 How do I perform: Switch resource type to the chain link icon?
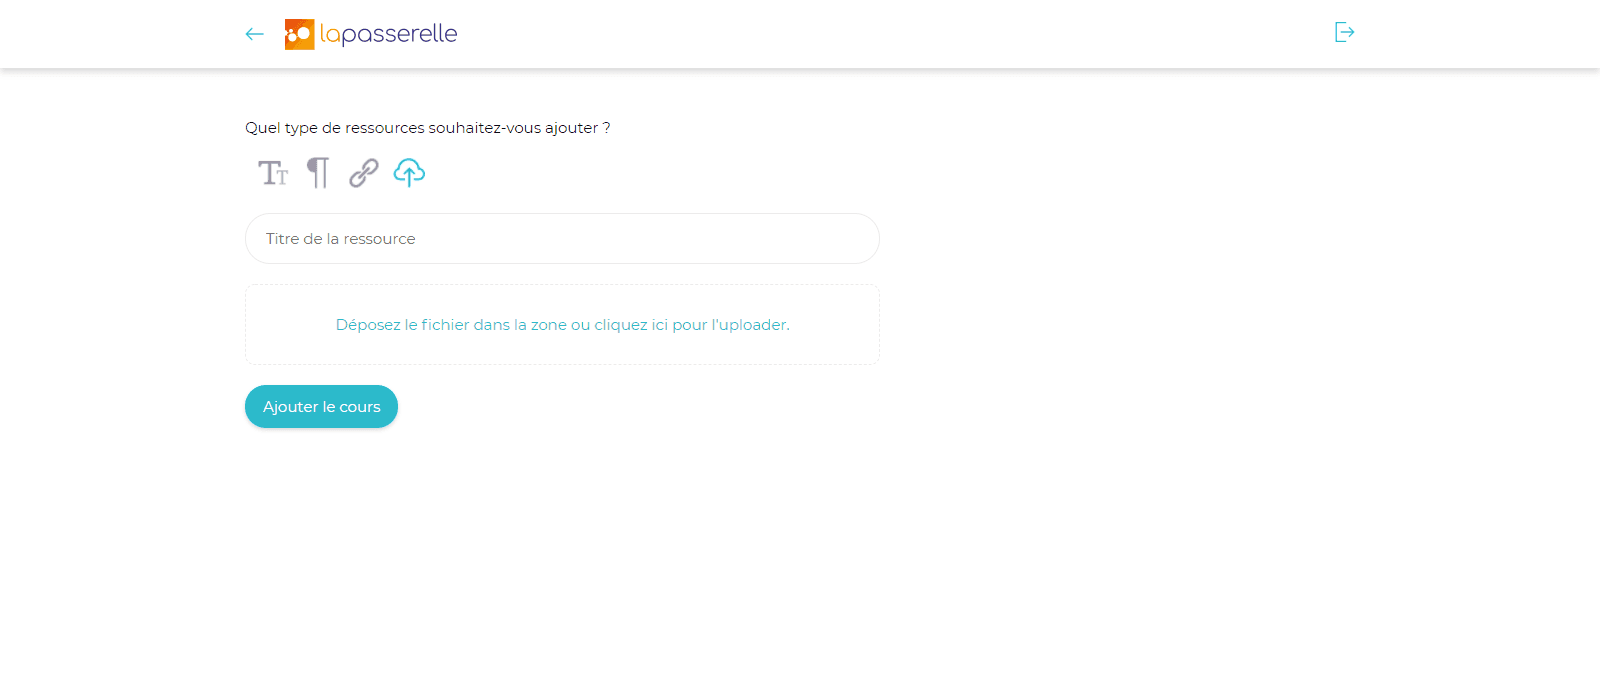(363, 173)
